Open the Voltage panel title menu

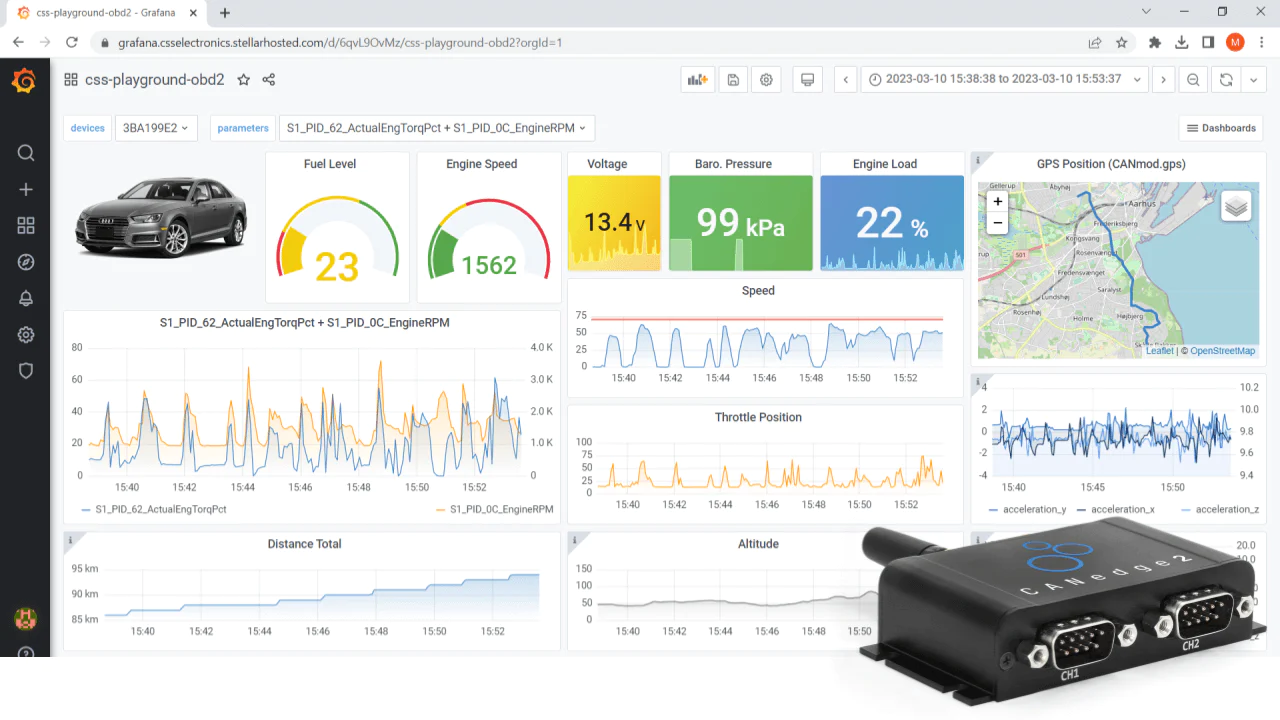tap(607, 164)
